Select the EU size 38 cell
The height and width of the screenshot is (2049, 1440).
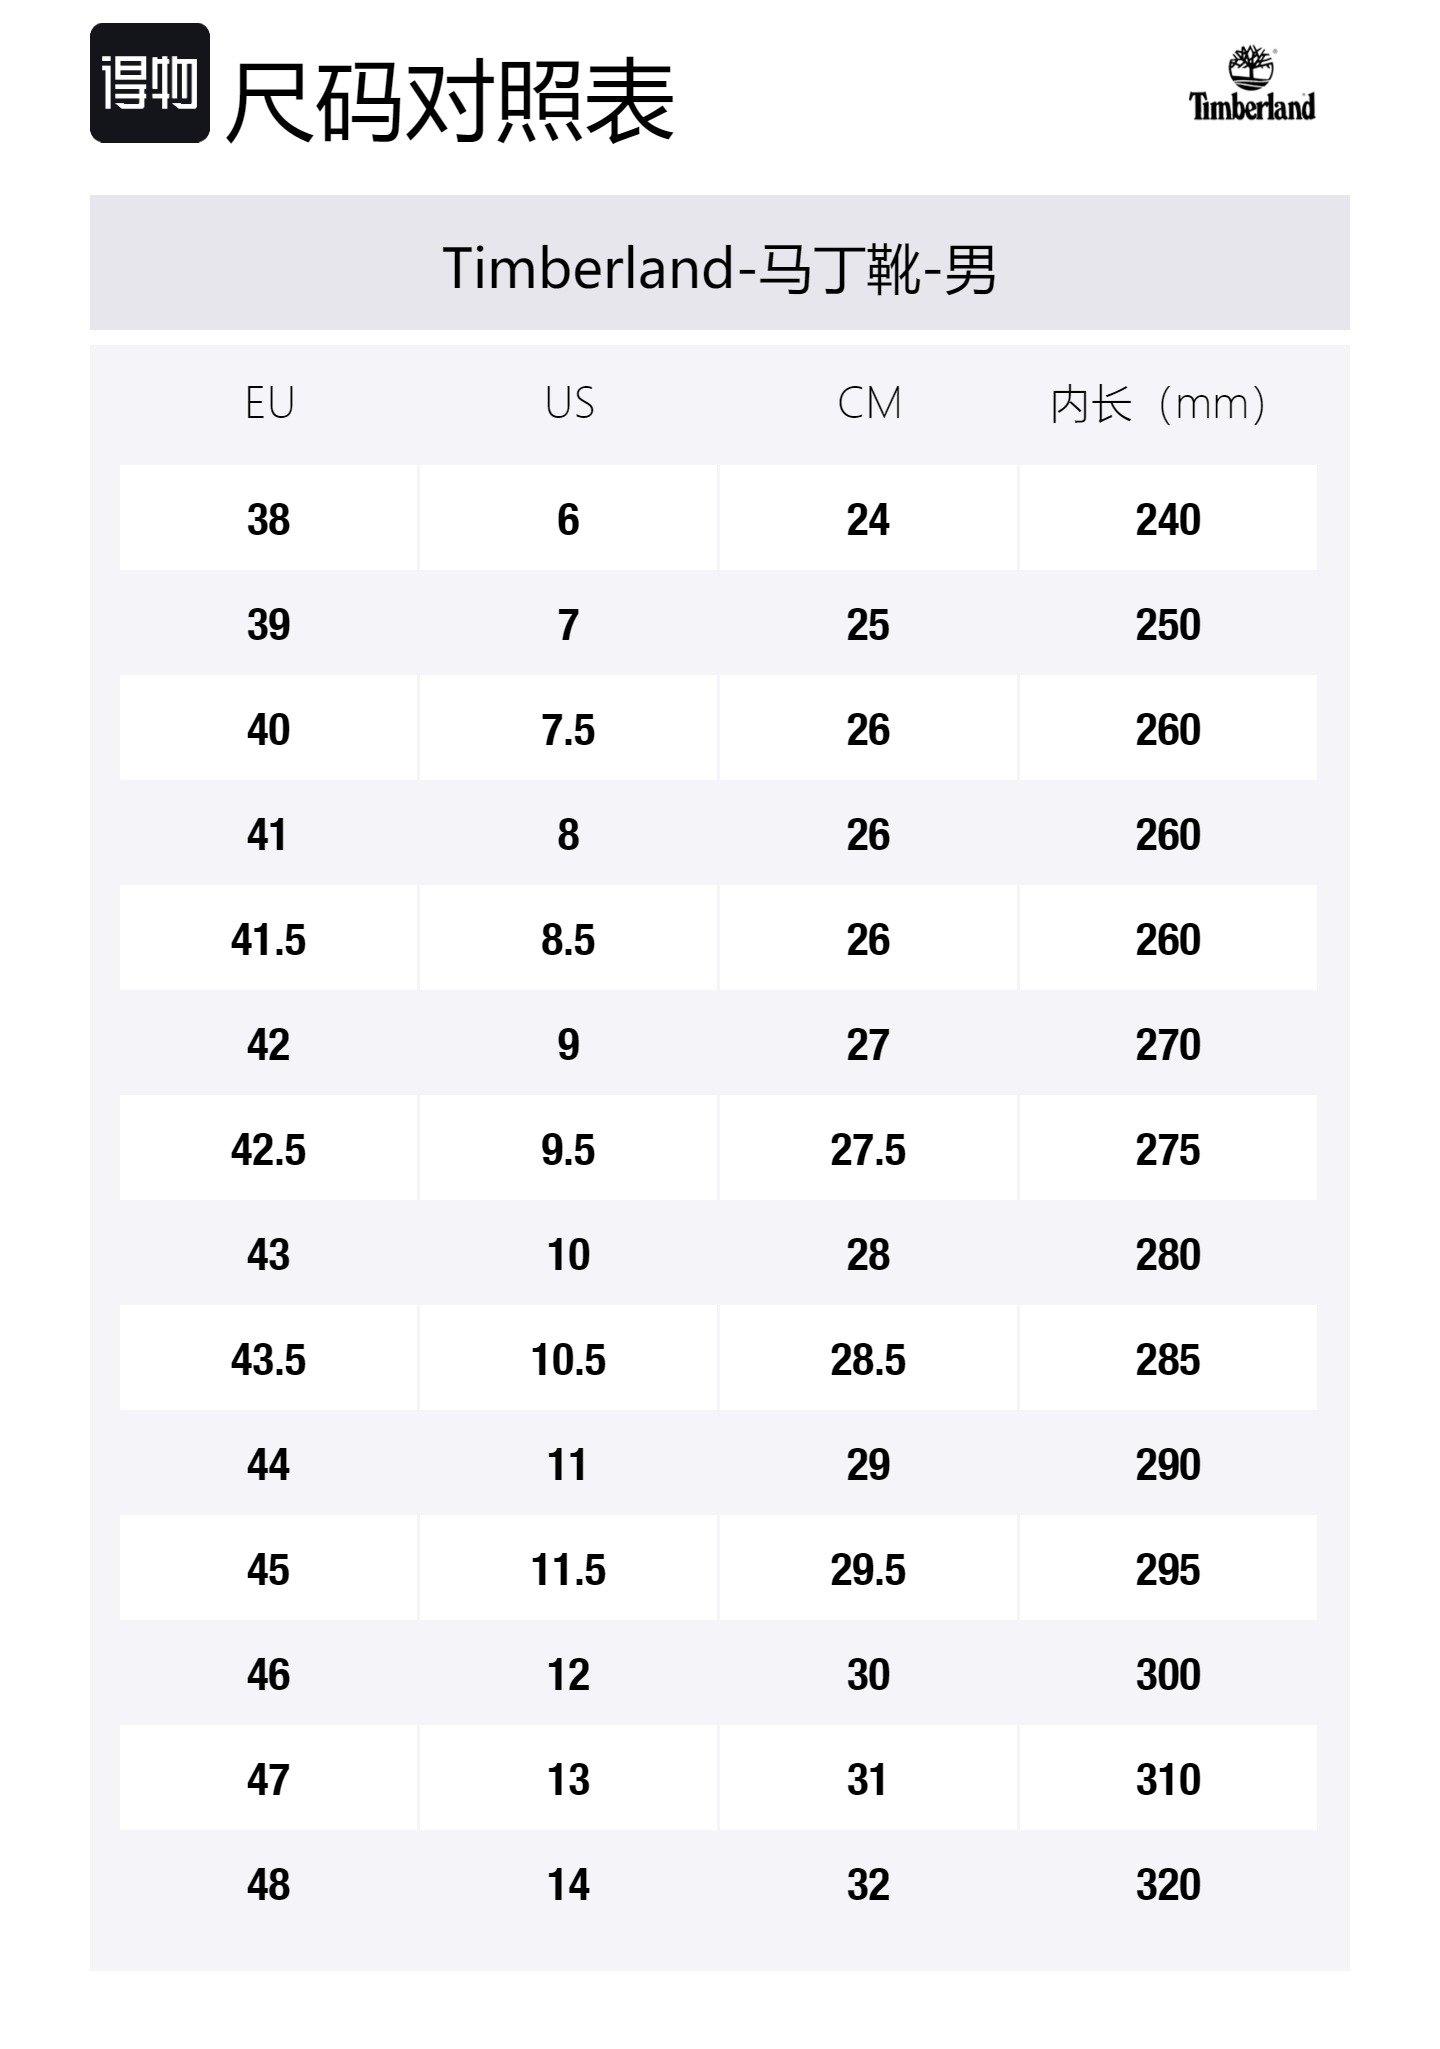pos(269,519)
